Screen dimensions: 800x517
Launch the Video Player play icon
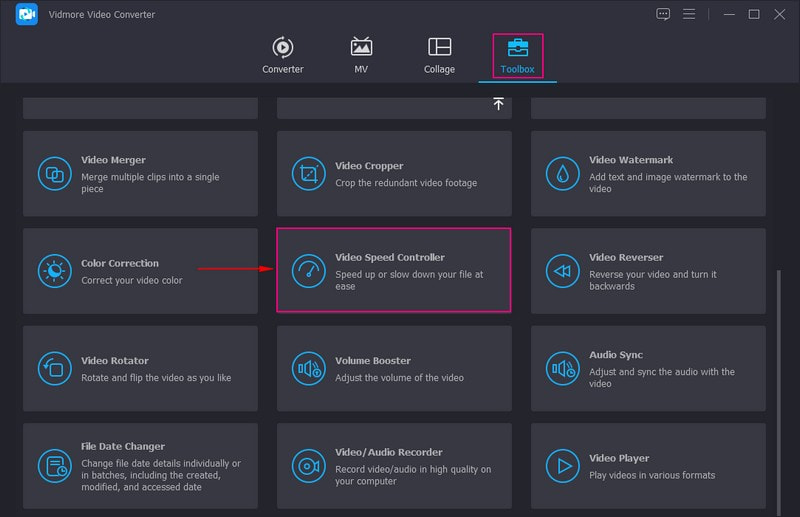pyautogui.click(x=562, y=466)
